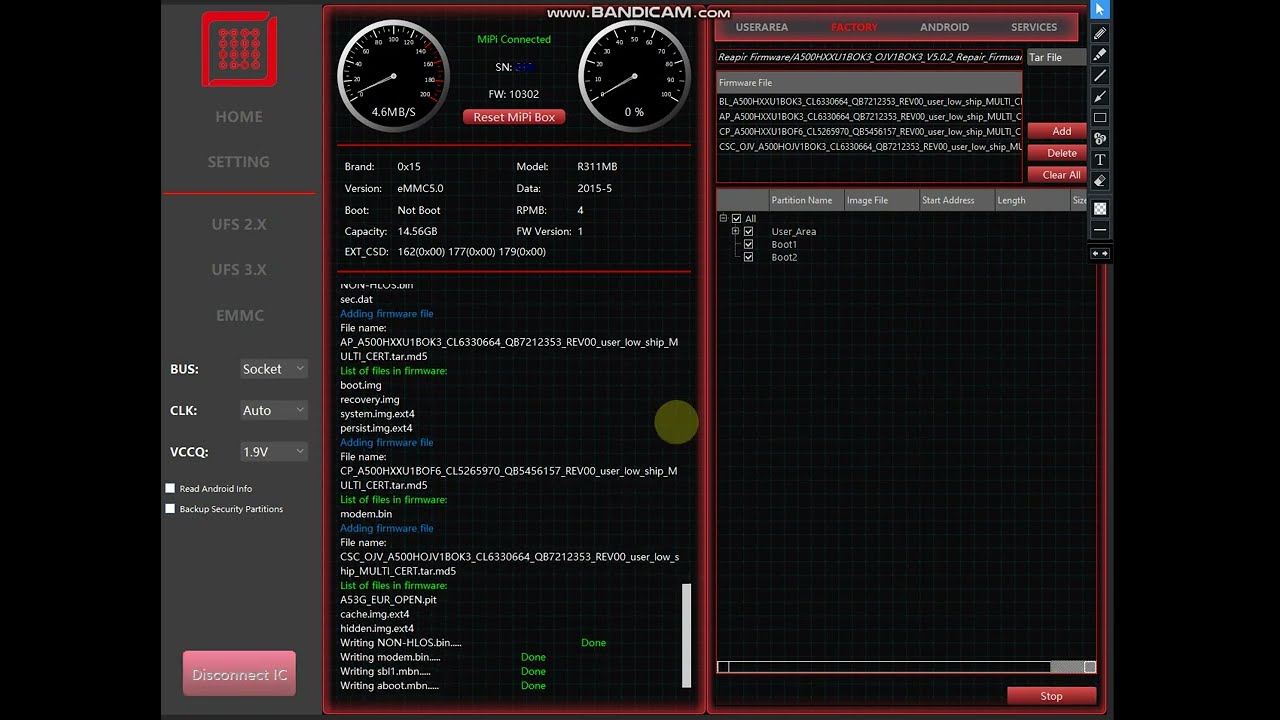Open the CLK Auto dropdown
1280x720 pixels.
pos(274,410)
